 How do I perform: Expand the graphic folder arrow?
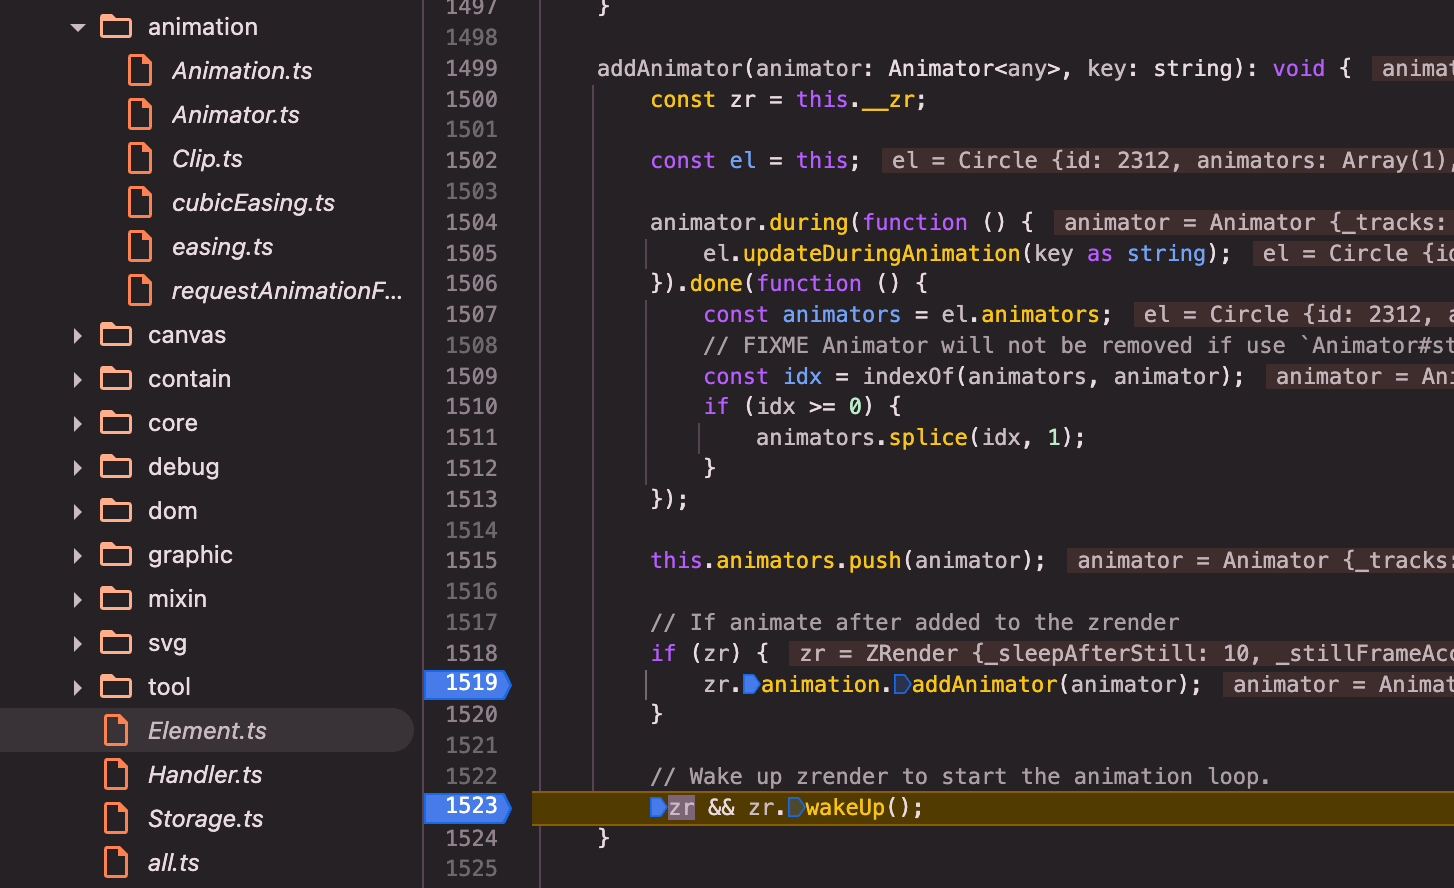click(x=78, y=556)
